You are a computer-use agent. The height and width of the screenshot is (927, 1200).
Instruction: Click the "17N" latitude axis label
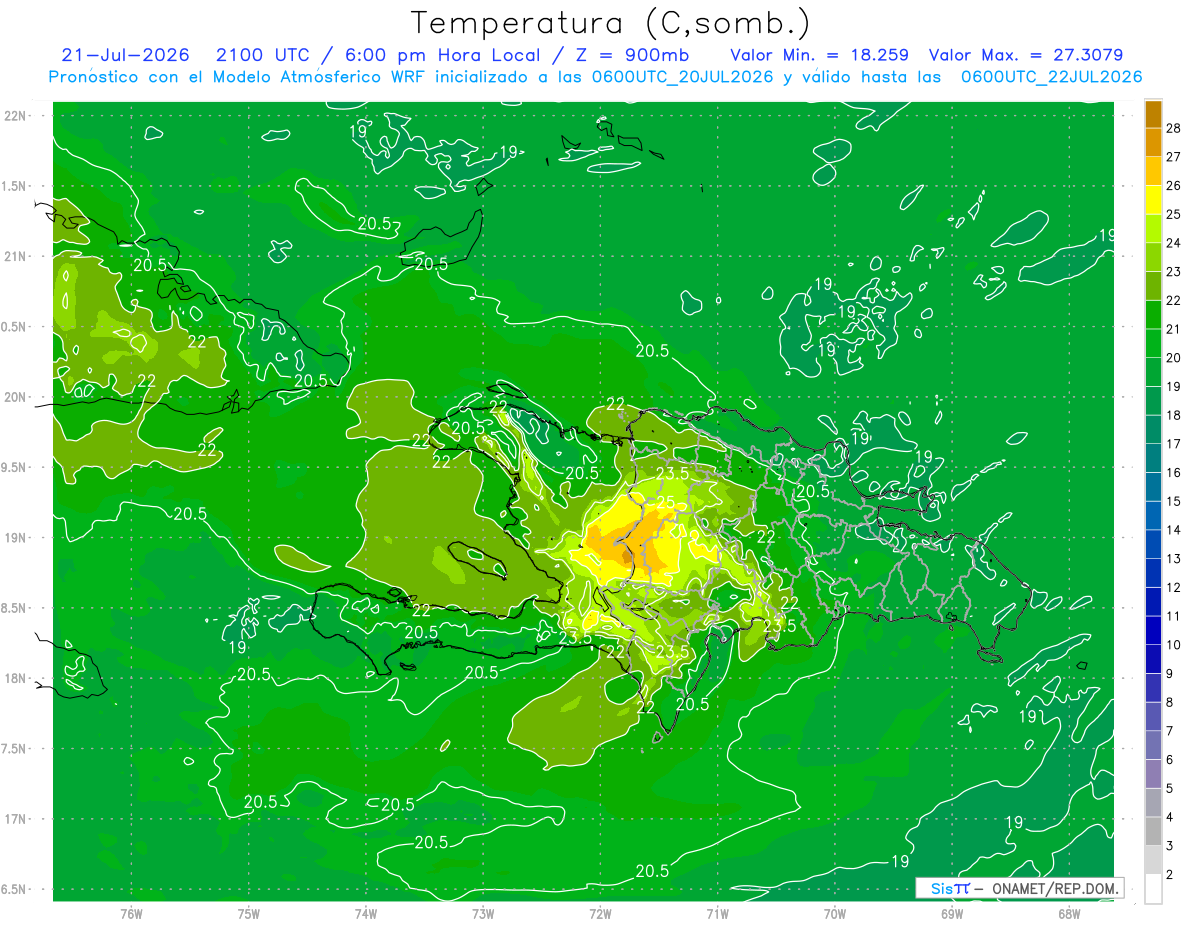pyautogui.click(x=16, y=819)
